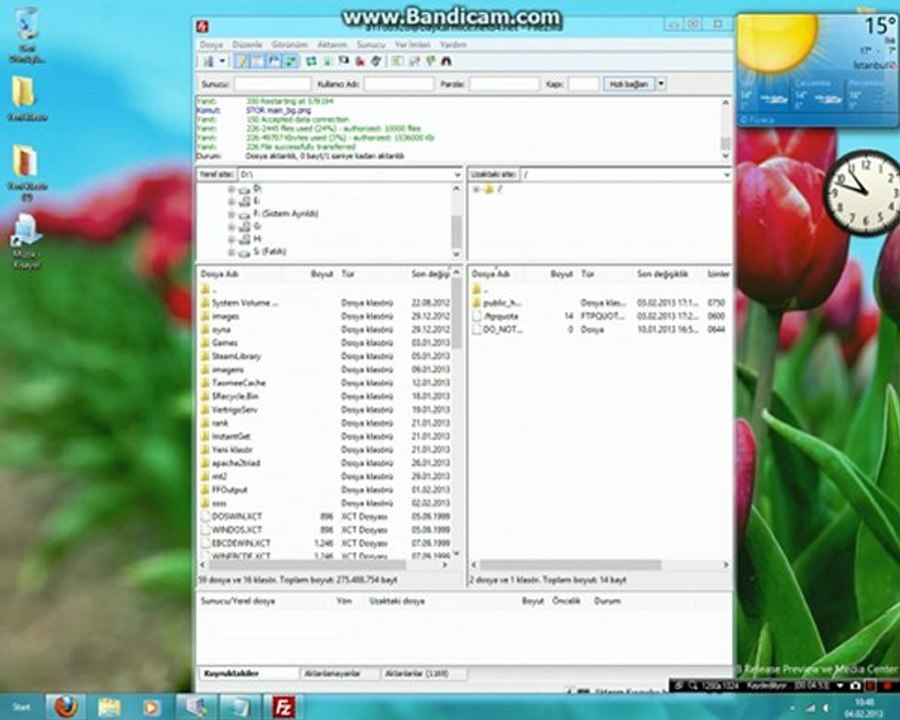
Task: Open the Aktarım menu
Action: click(x=332, y=44)
